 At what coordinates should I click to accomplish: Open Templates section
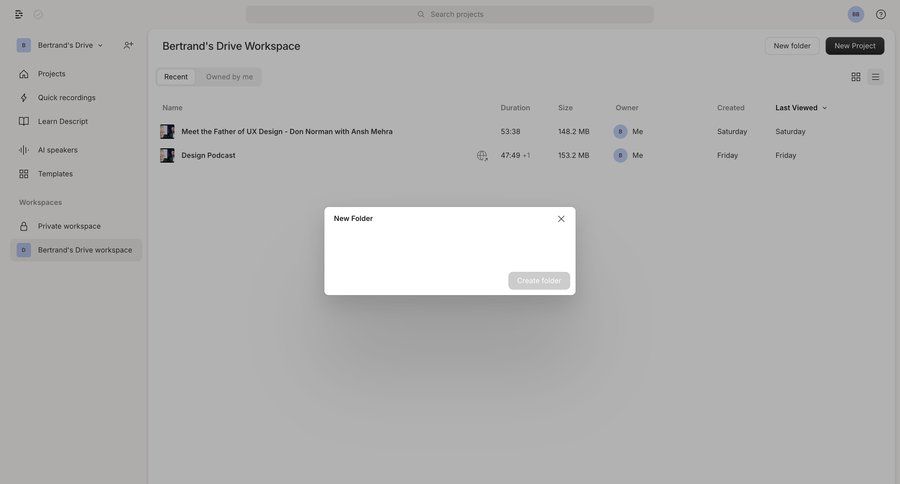pyautogui.click(x=76, y=173)
